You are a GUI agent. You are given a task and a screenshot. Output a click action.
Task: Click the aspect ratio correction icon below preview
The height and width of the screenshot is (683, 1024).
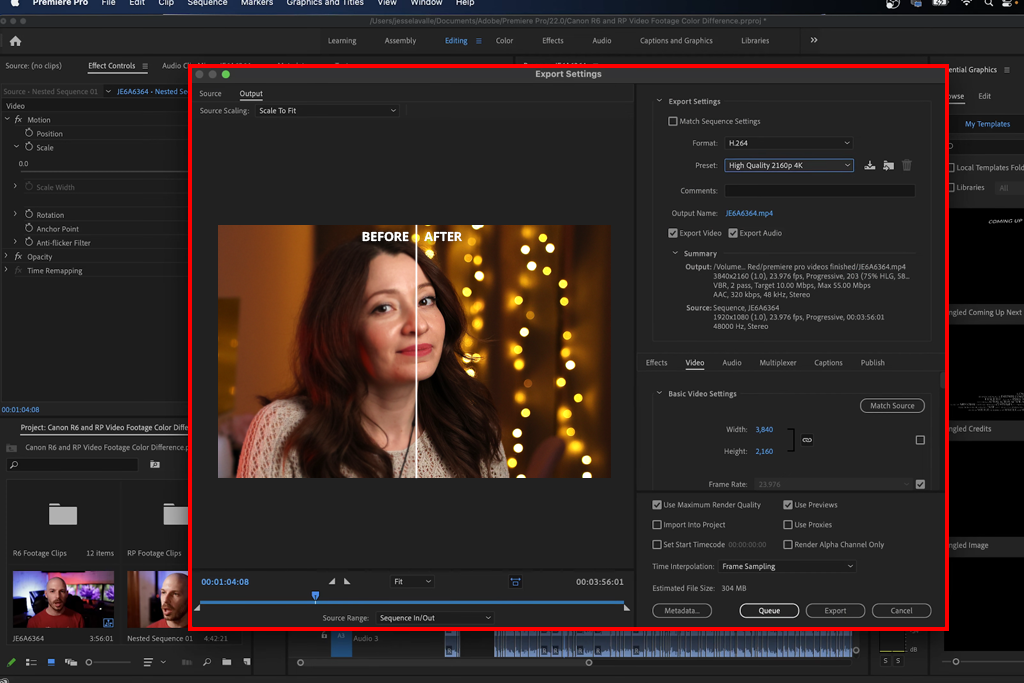click(515, 582)
